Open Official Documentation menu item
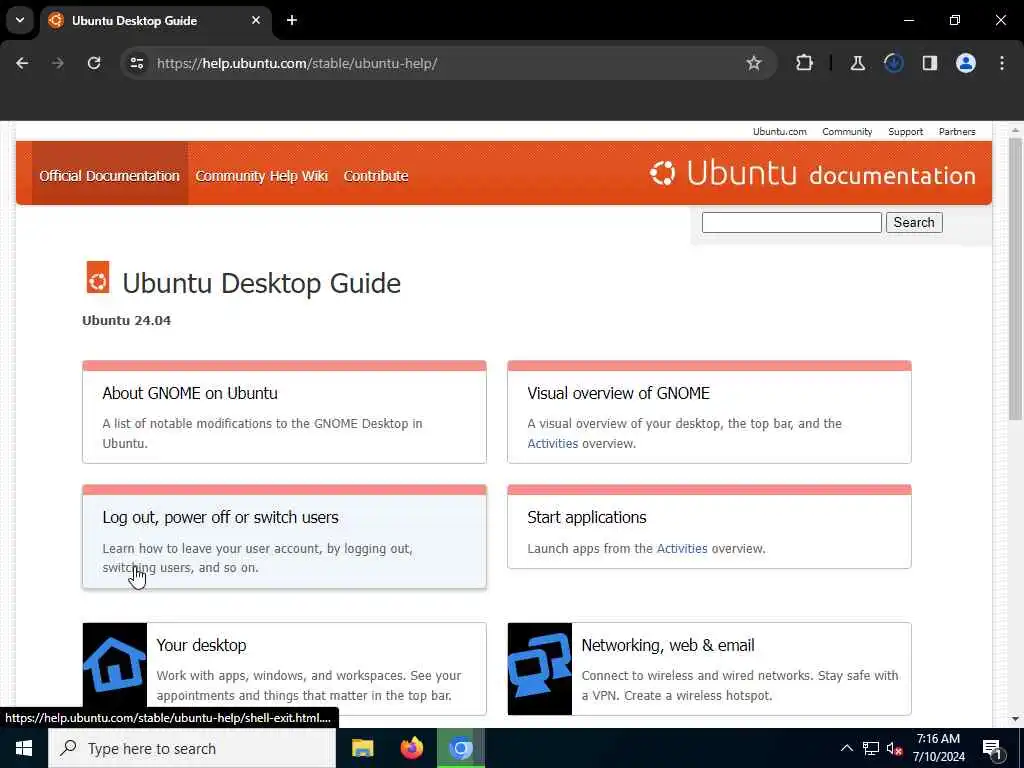1024x768 pixels. 109,176
